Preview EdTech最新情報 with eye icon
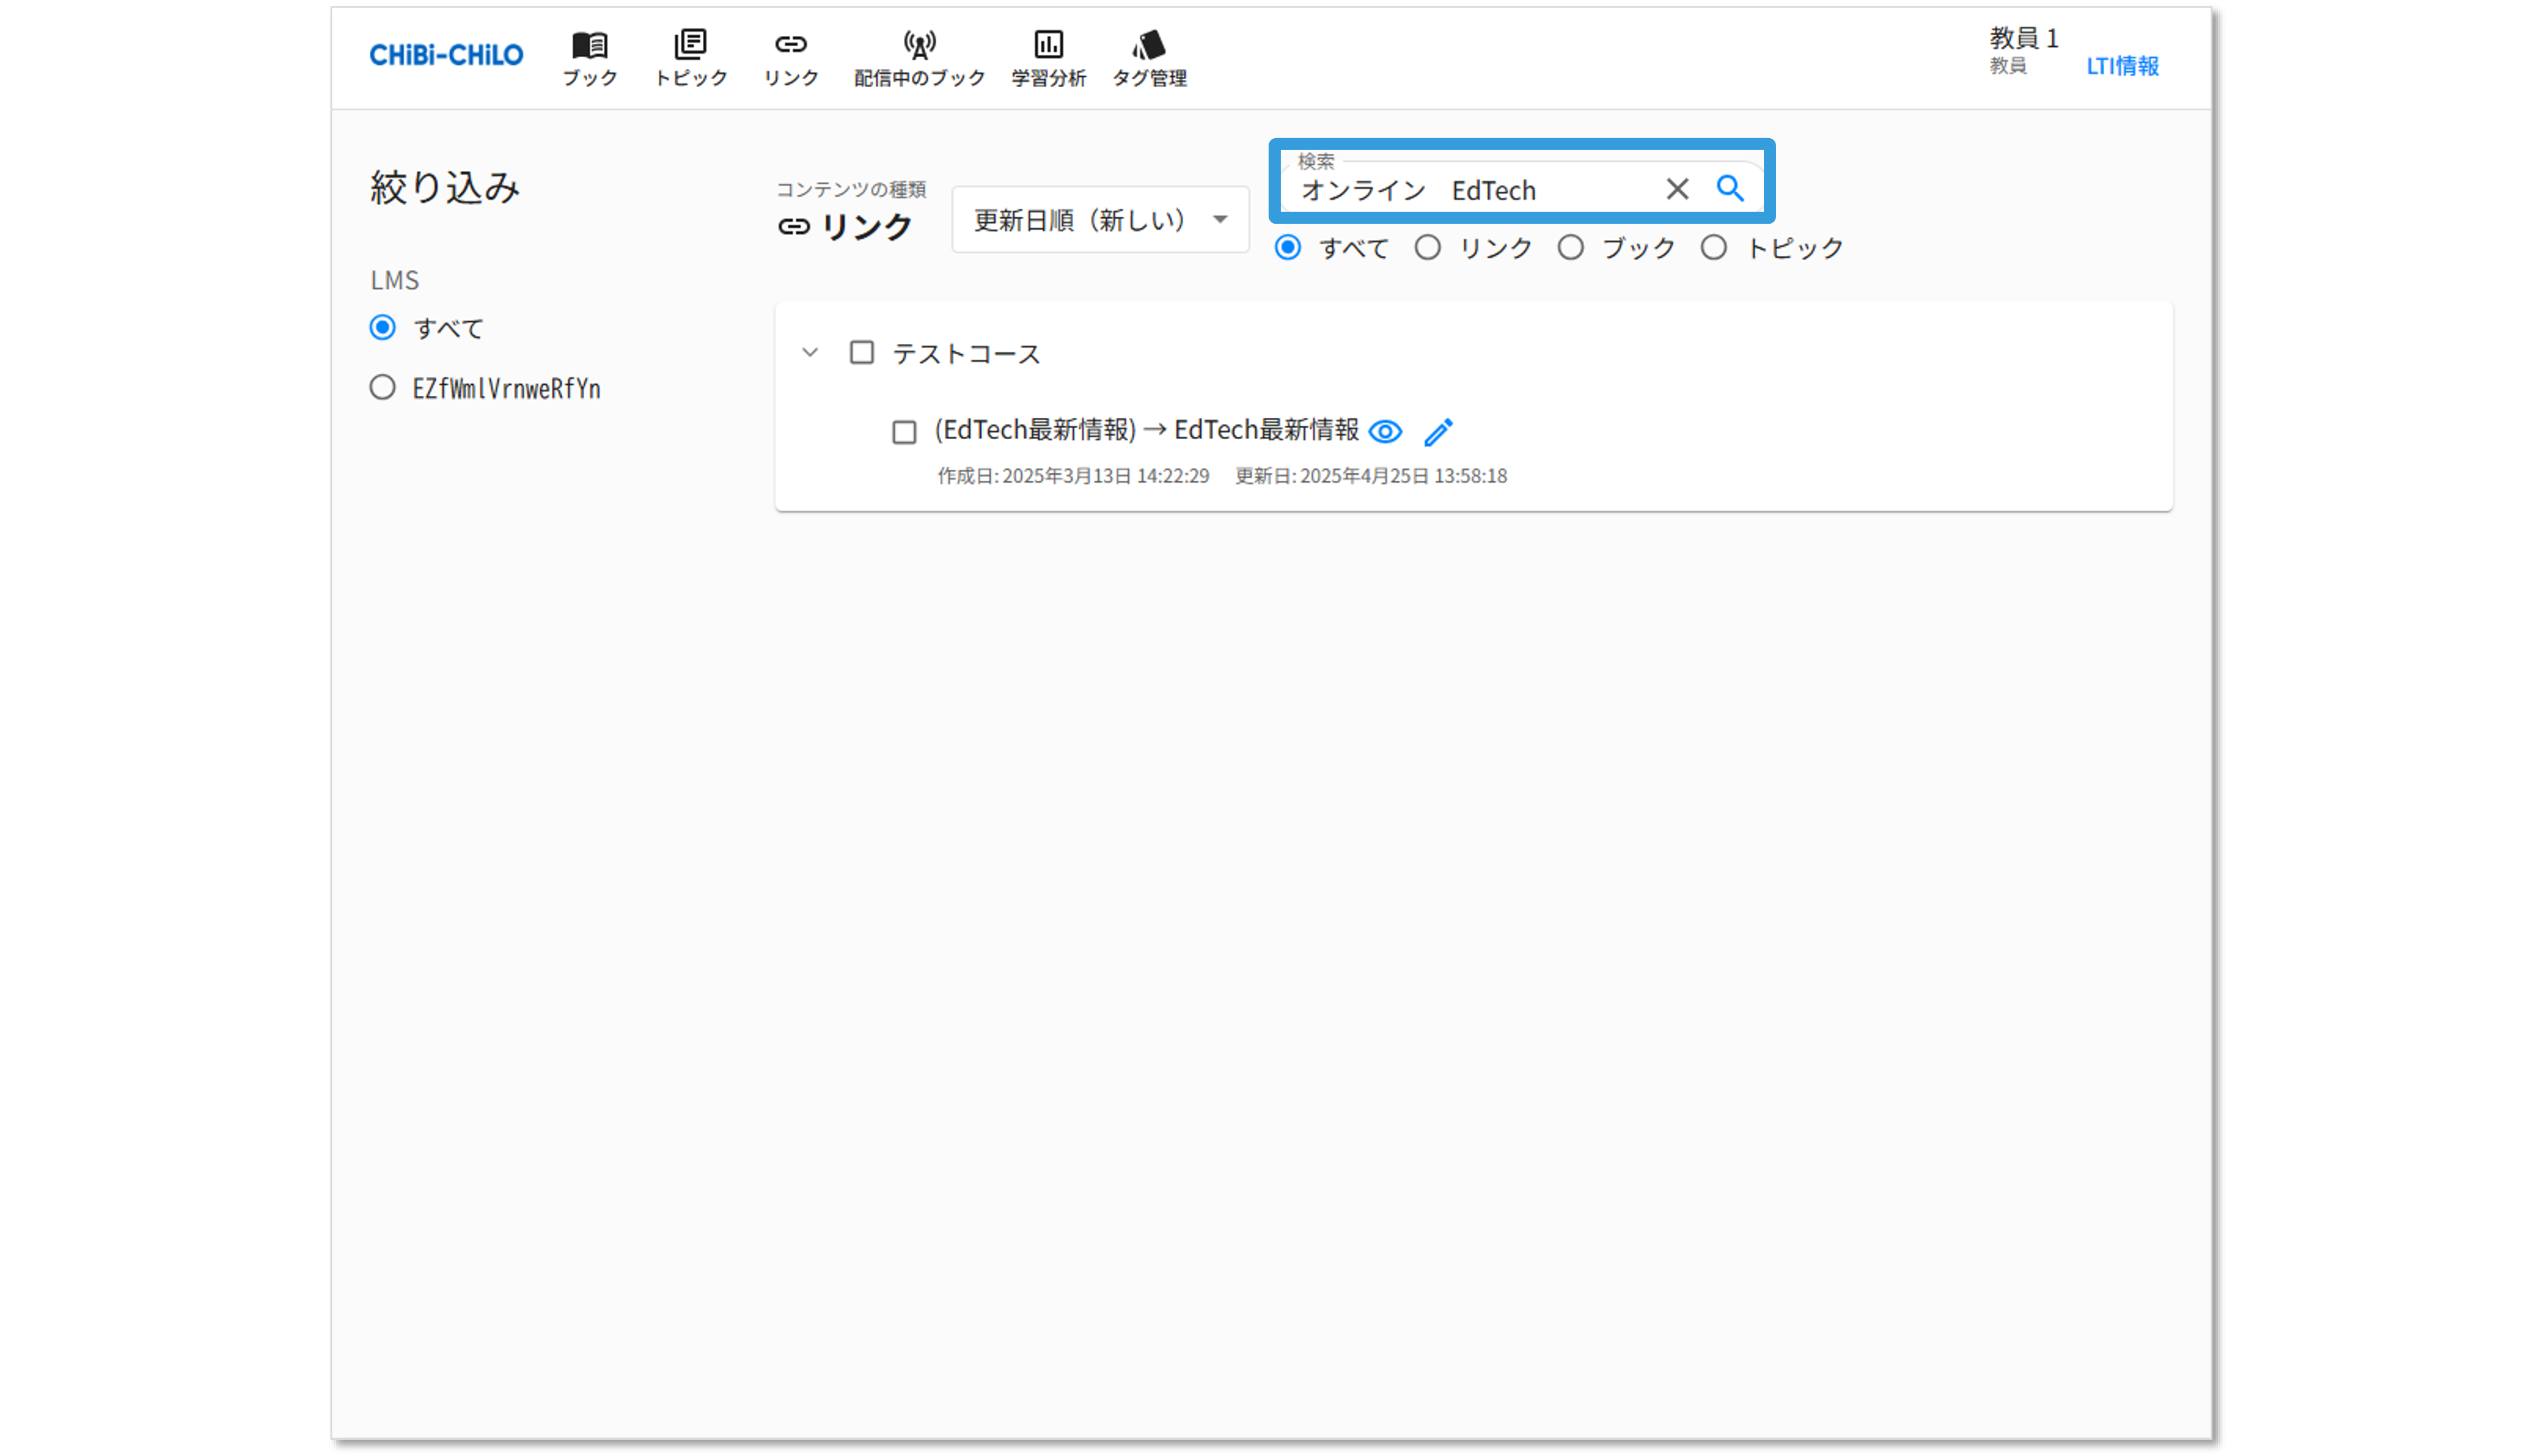The width and height of the screenshot is (2543, 1456). 1385,432
